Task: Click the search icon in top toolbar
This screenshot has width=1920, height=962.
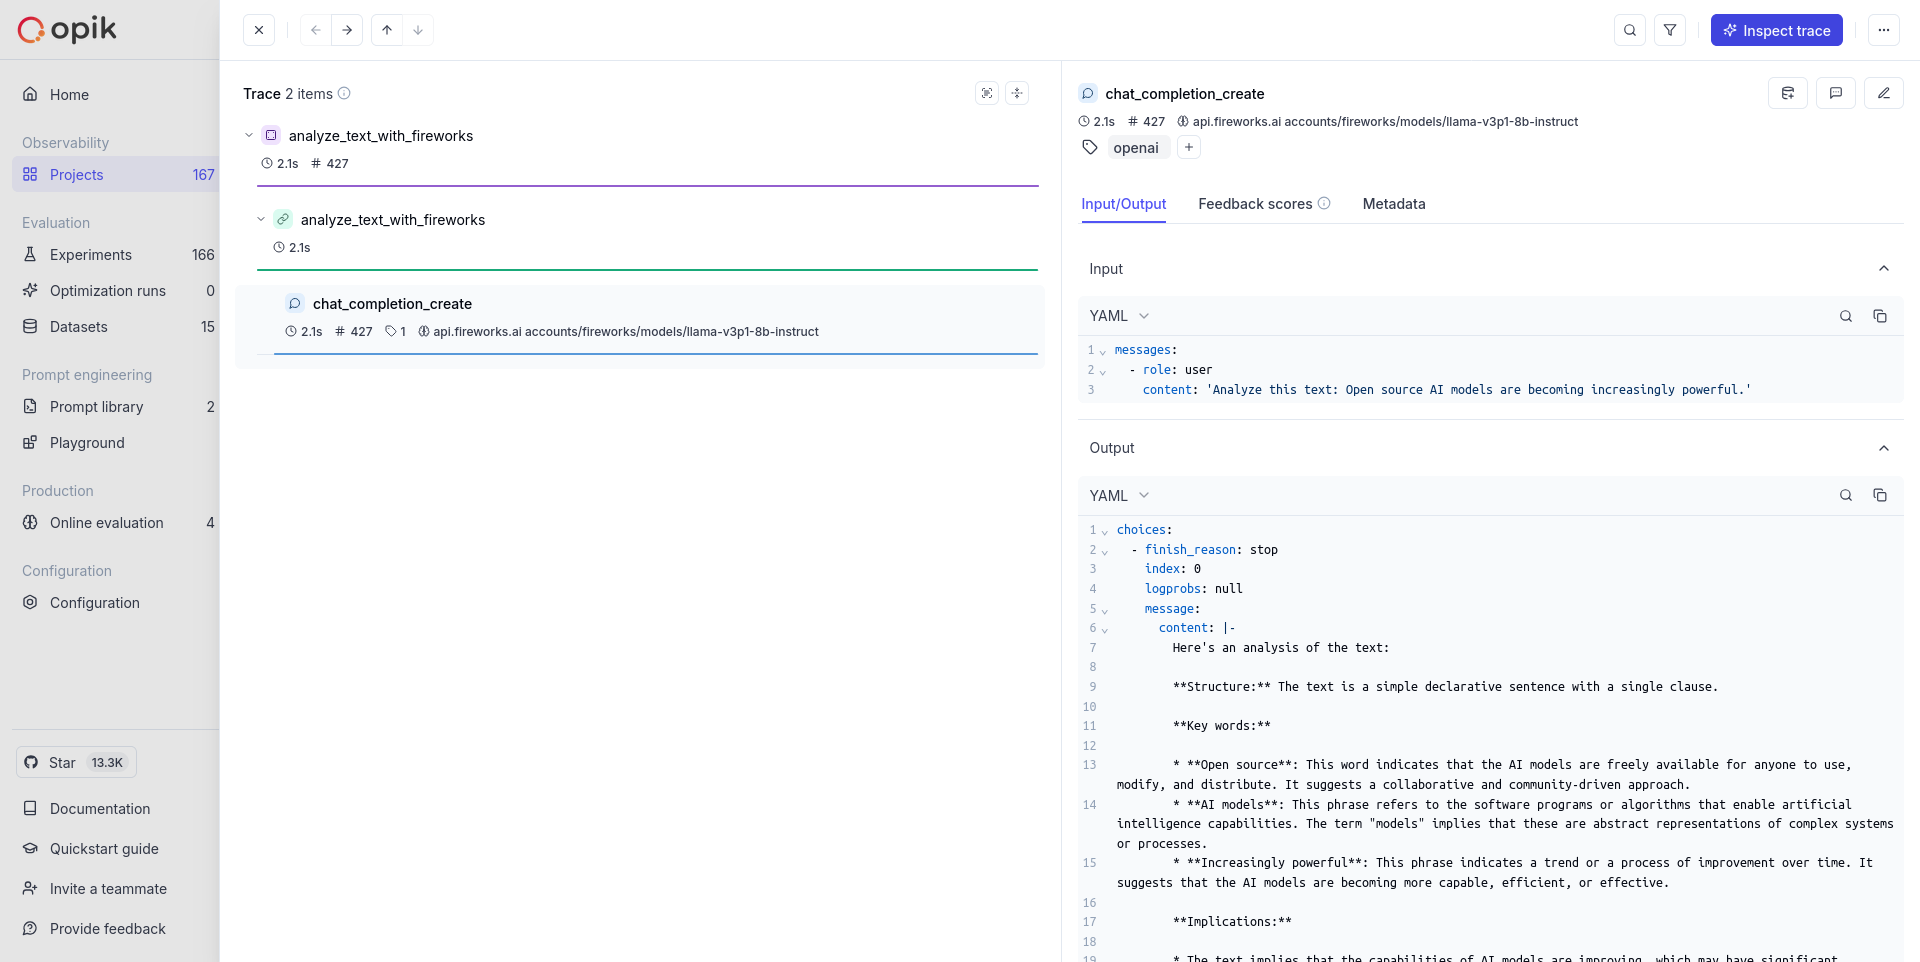Action: coord(1630,30)
